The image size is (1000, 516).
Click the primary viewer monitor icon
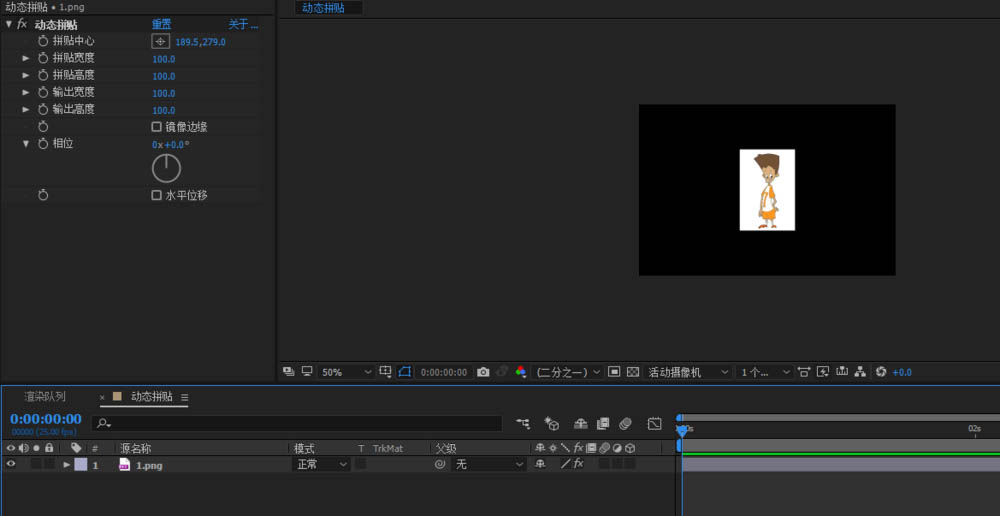click(x=307, y=372)
